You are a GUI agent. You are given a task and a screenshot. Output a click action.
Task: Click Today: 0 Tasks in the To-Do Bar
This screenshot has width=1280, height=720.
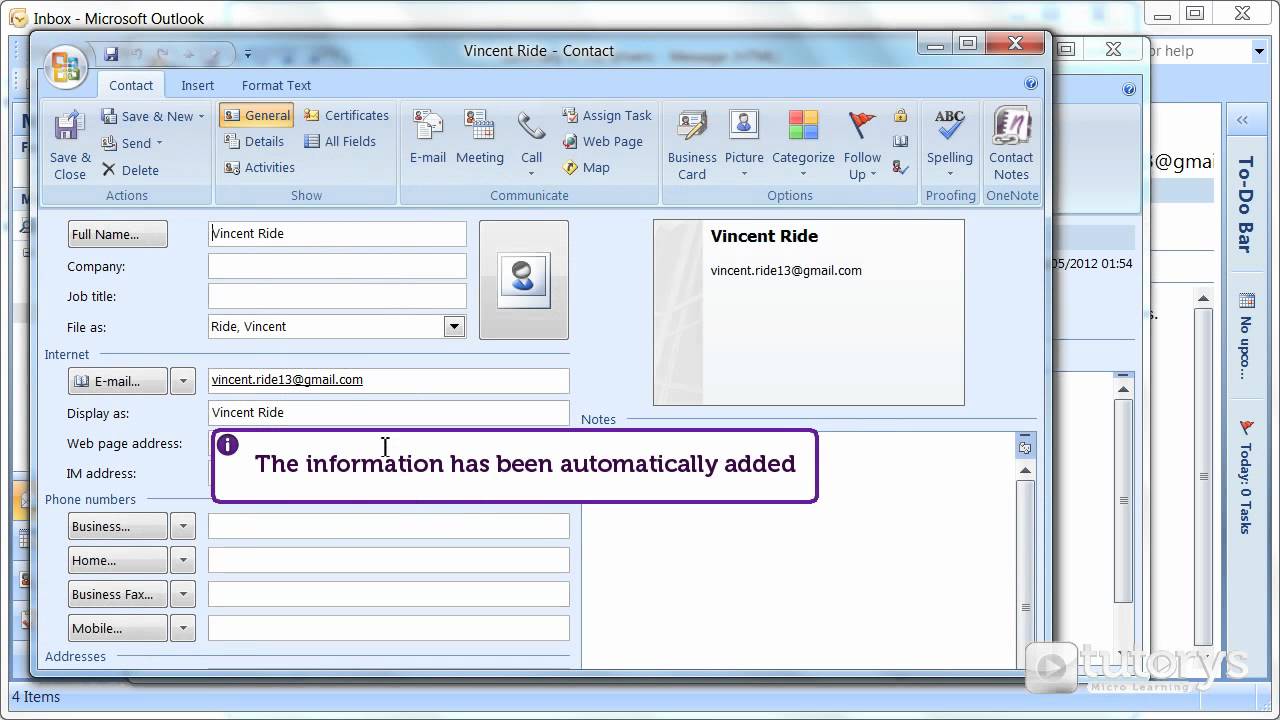pyautogui.click(x=1245, y=488)
